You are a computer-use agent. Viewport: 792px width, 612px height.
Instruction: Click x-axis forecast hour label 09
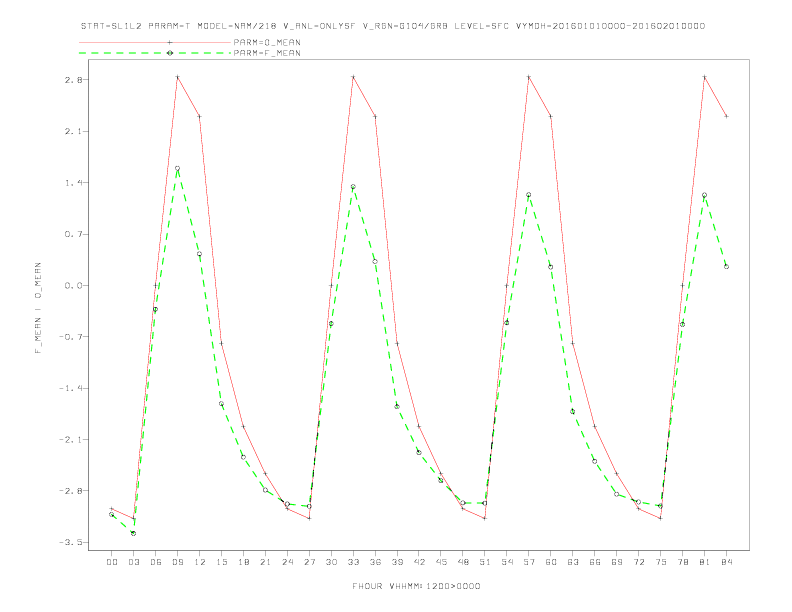coord(177,562)
